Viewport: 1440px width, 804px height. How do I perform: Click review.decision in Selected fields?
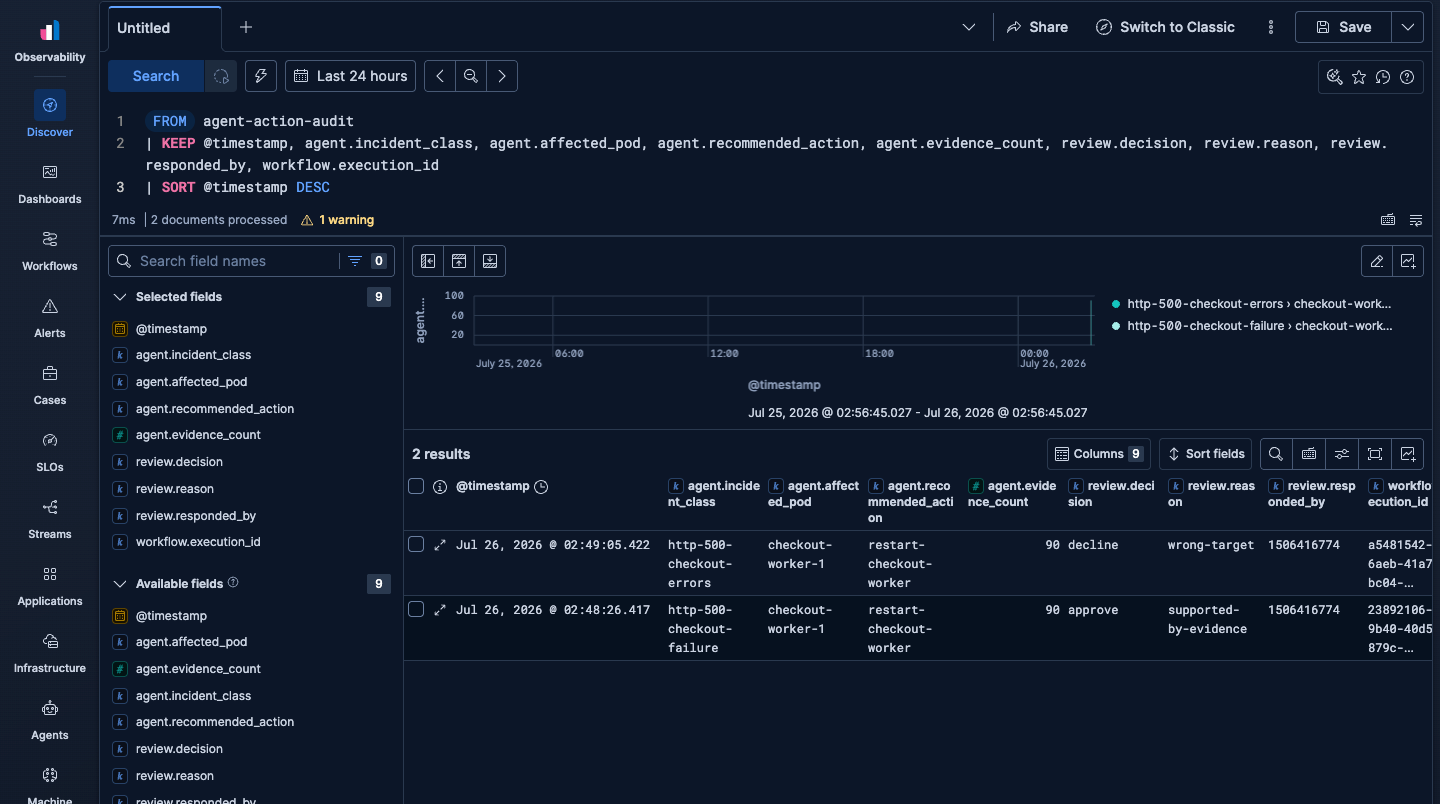(x=179, y=462)
